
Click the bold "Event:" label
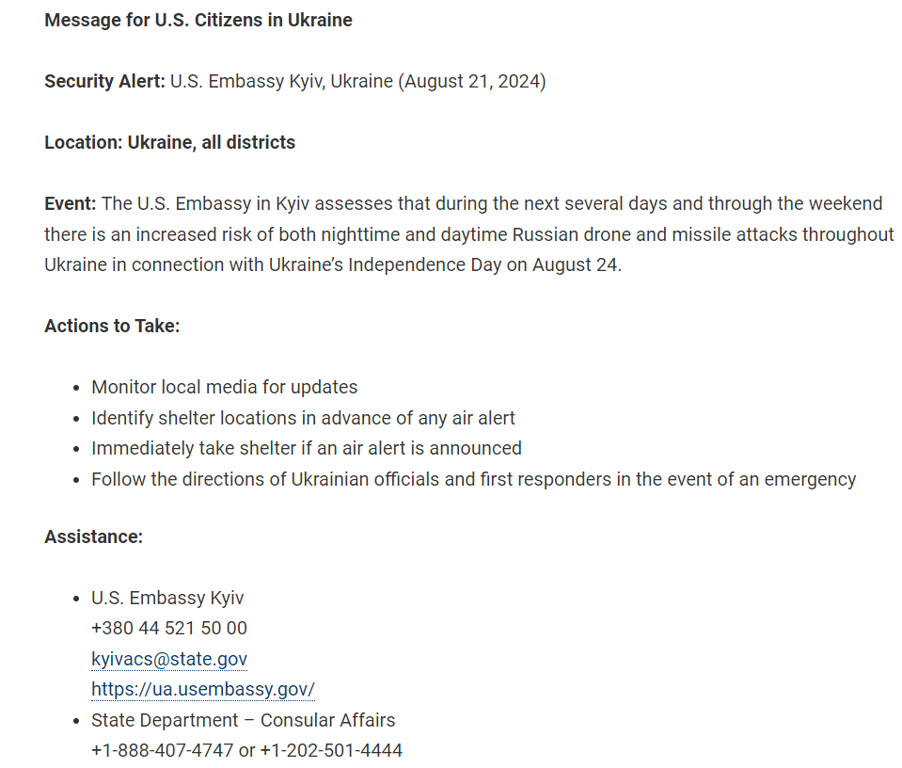70,204
